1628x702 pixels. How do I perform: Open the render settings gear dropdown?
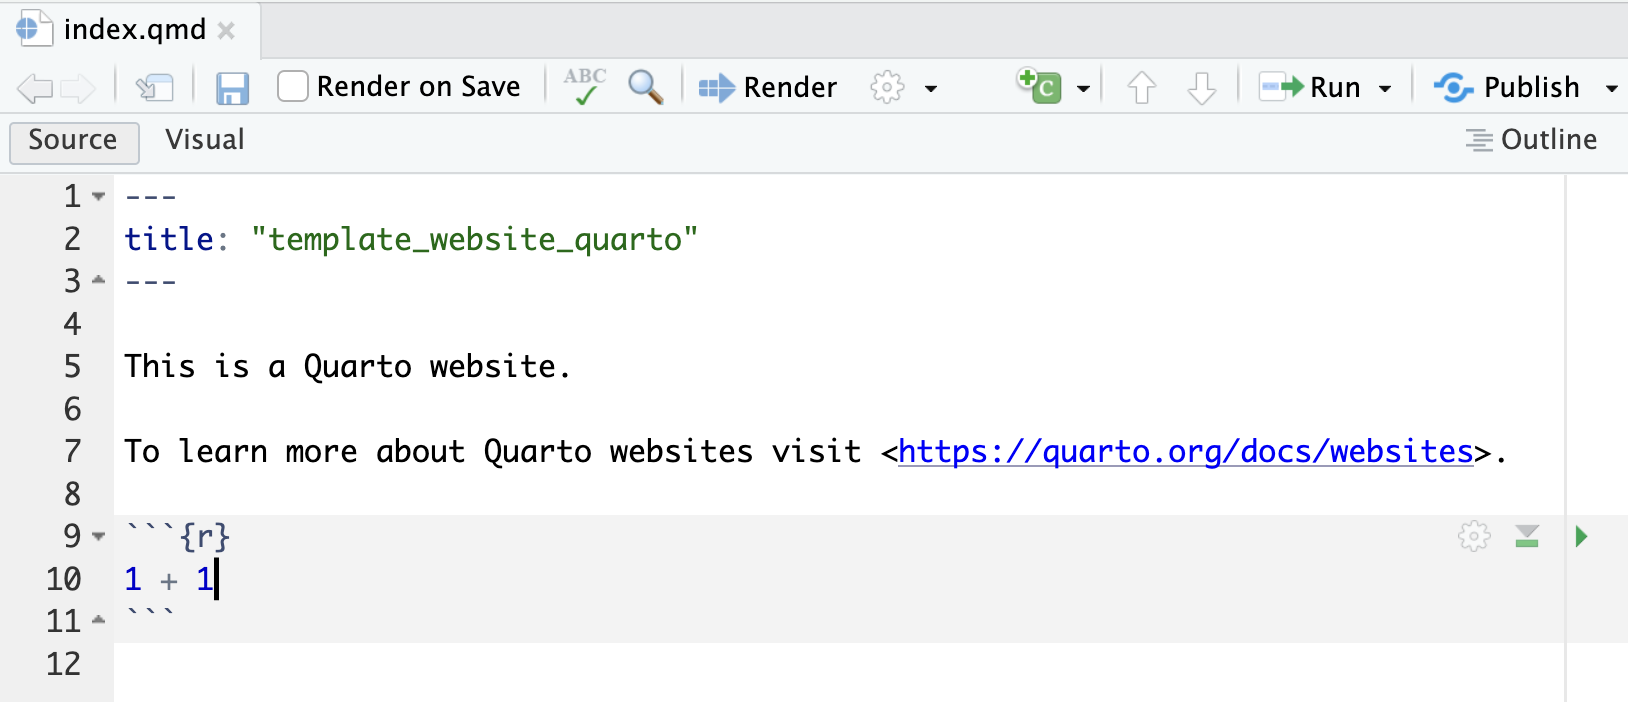coord(902,88)
